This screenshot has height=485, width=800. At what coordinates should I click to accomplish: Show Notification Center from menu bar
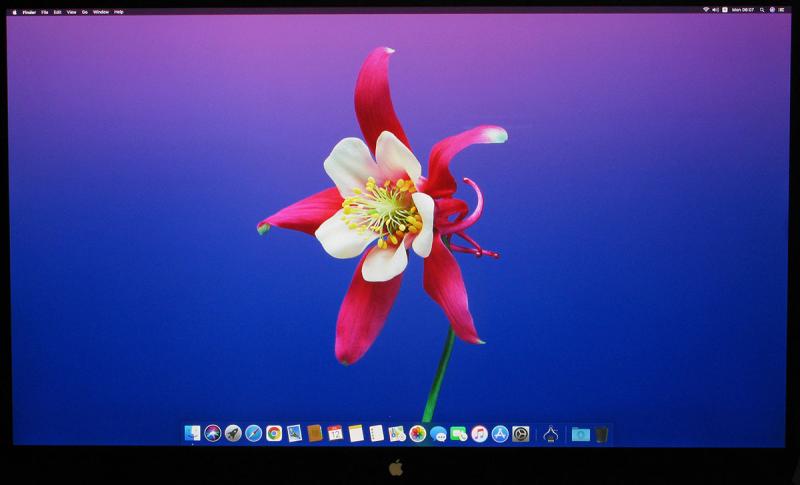coord(784,10)
